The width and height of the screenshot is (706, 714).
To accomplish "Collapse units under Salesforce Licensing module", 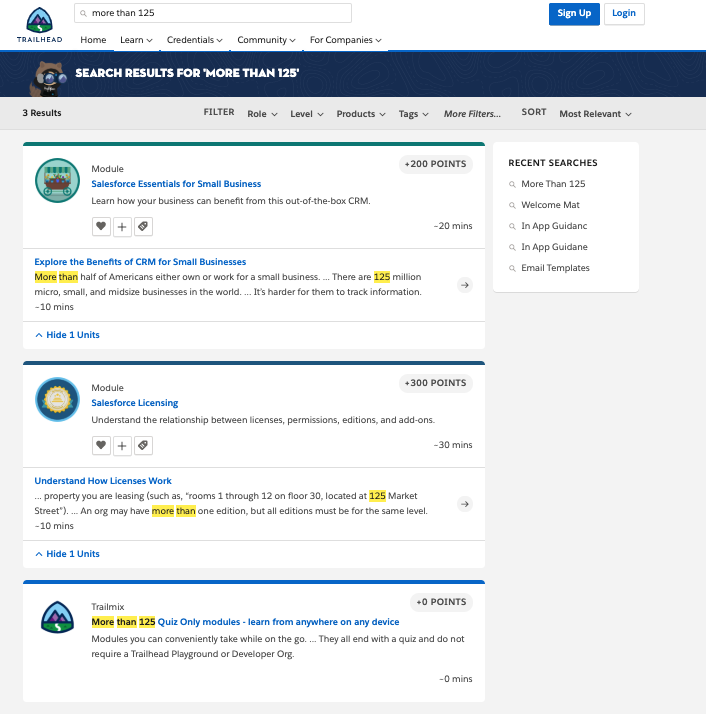I will pyautogui.click(x=67, y=554).
